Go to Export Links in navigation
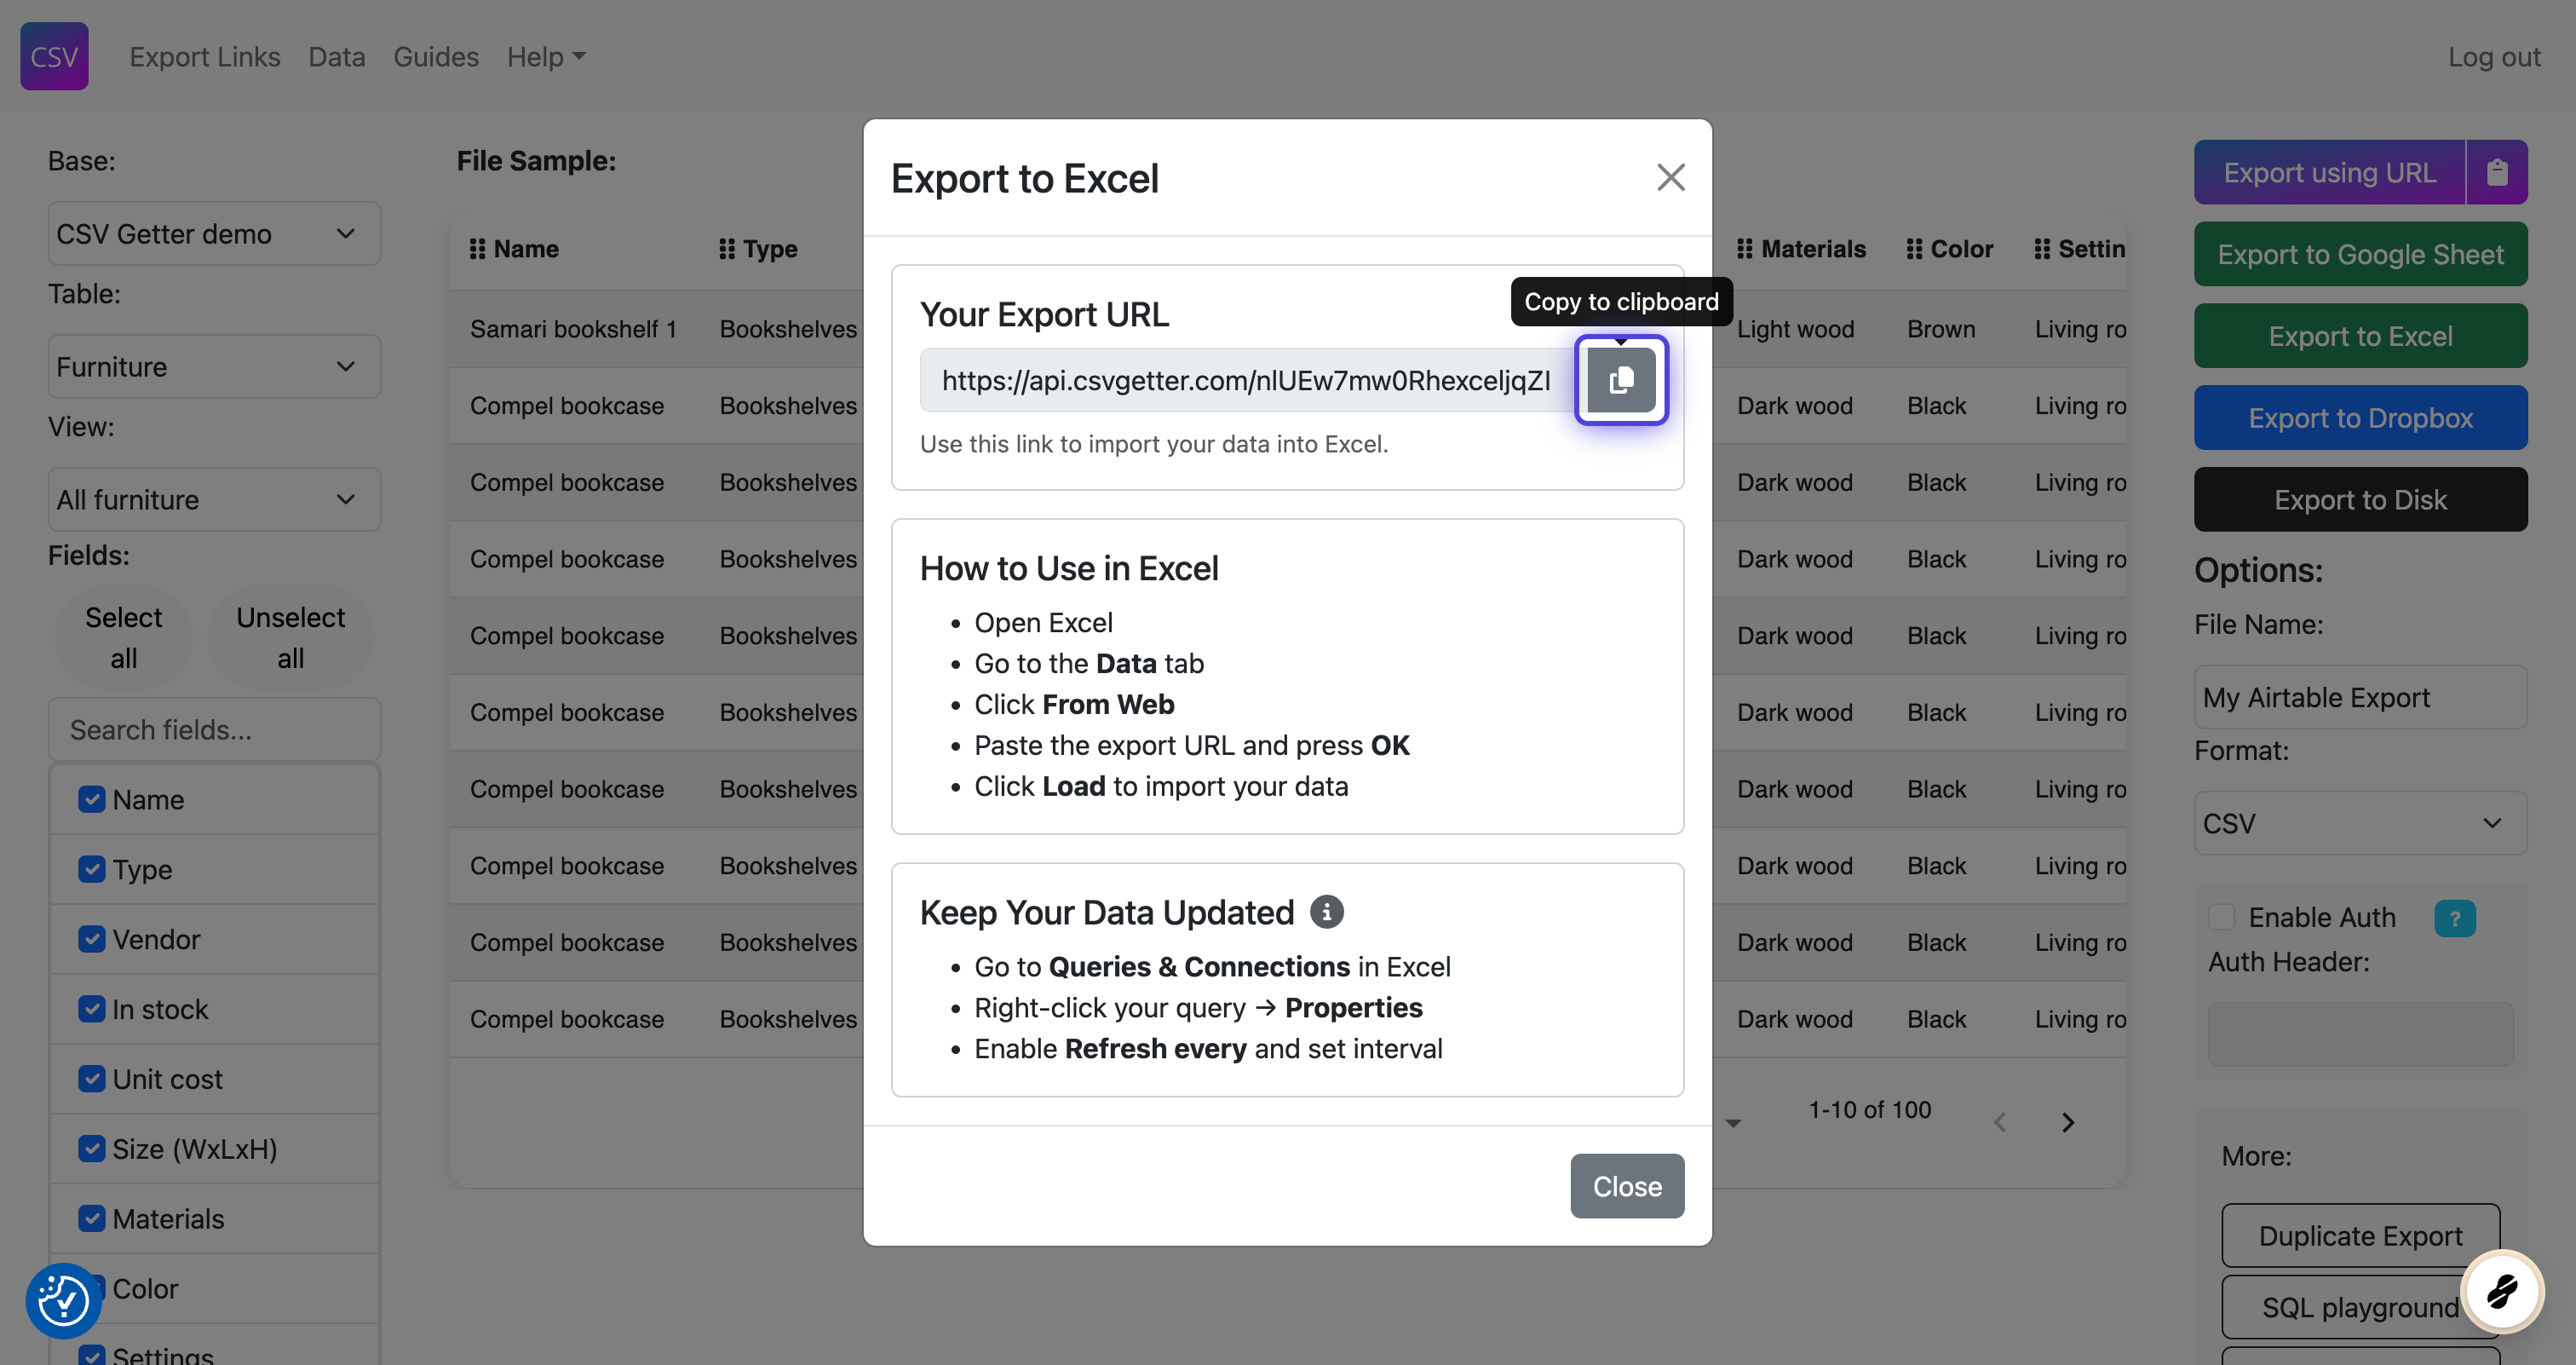This screenshot has height=1365, width=2576. coord(205,57)
